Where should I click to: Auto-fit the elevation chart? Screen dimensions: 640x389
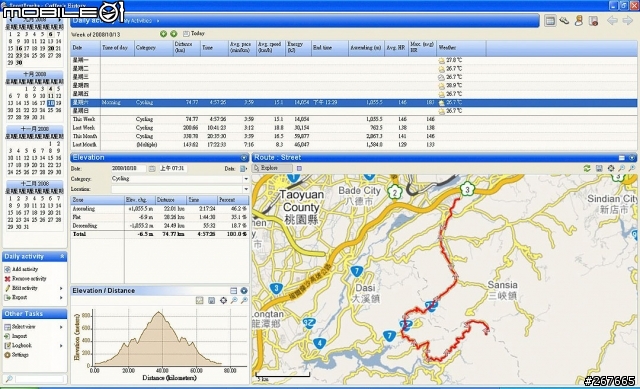[x=223, y=300]
